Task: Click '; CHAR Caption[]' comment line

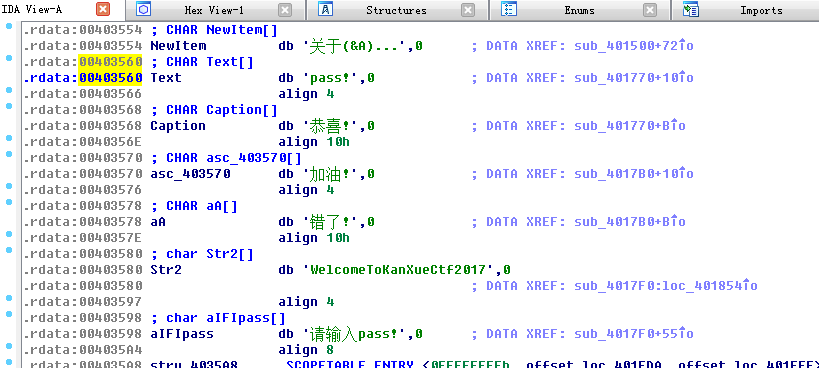Action: (x=214, y=110)
